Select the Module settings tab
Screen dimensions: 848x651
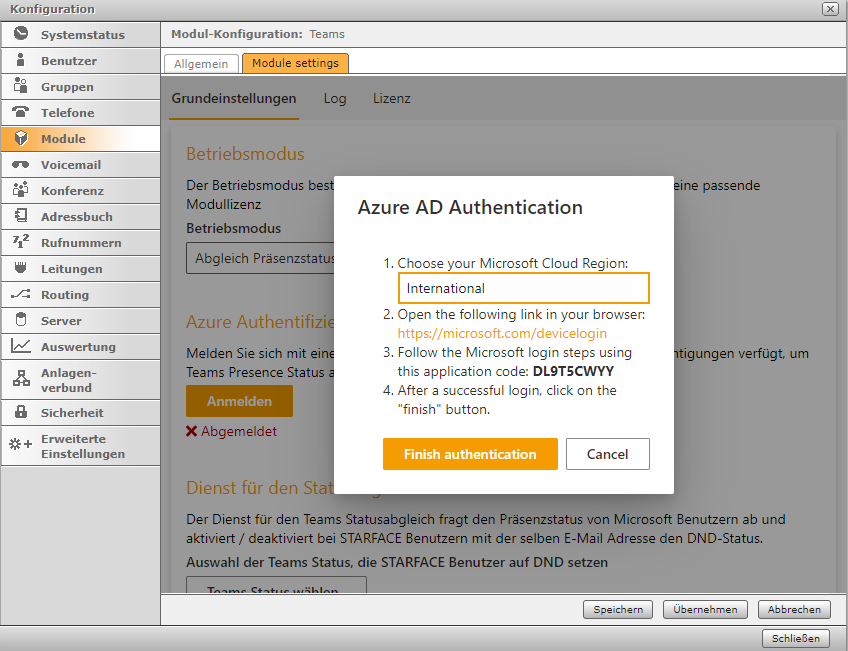coord(295,63)
